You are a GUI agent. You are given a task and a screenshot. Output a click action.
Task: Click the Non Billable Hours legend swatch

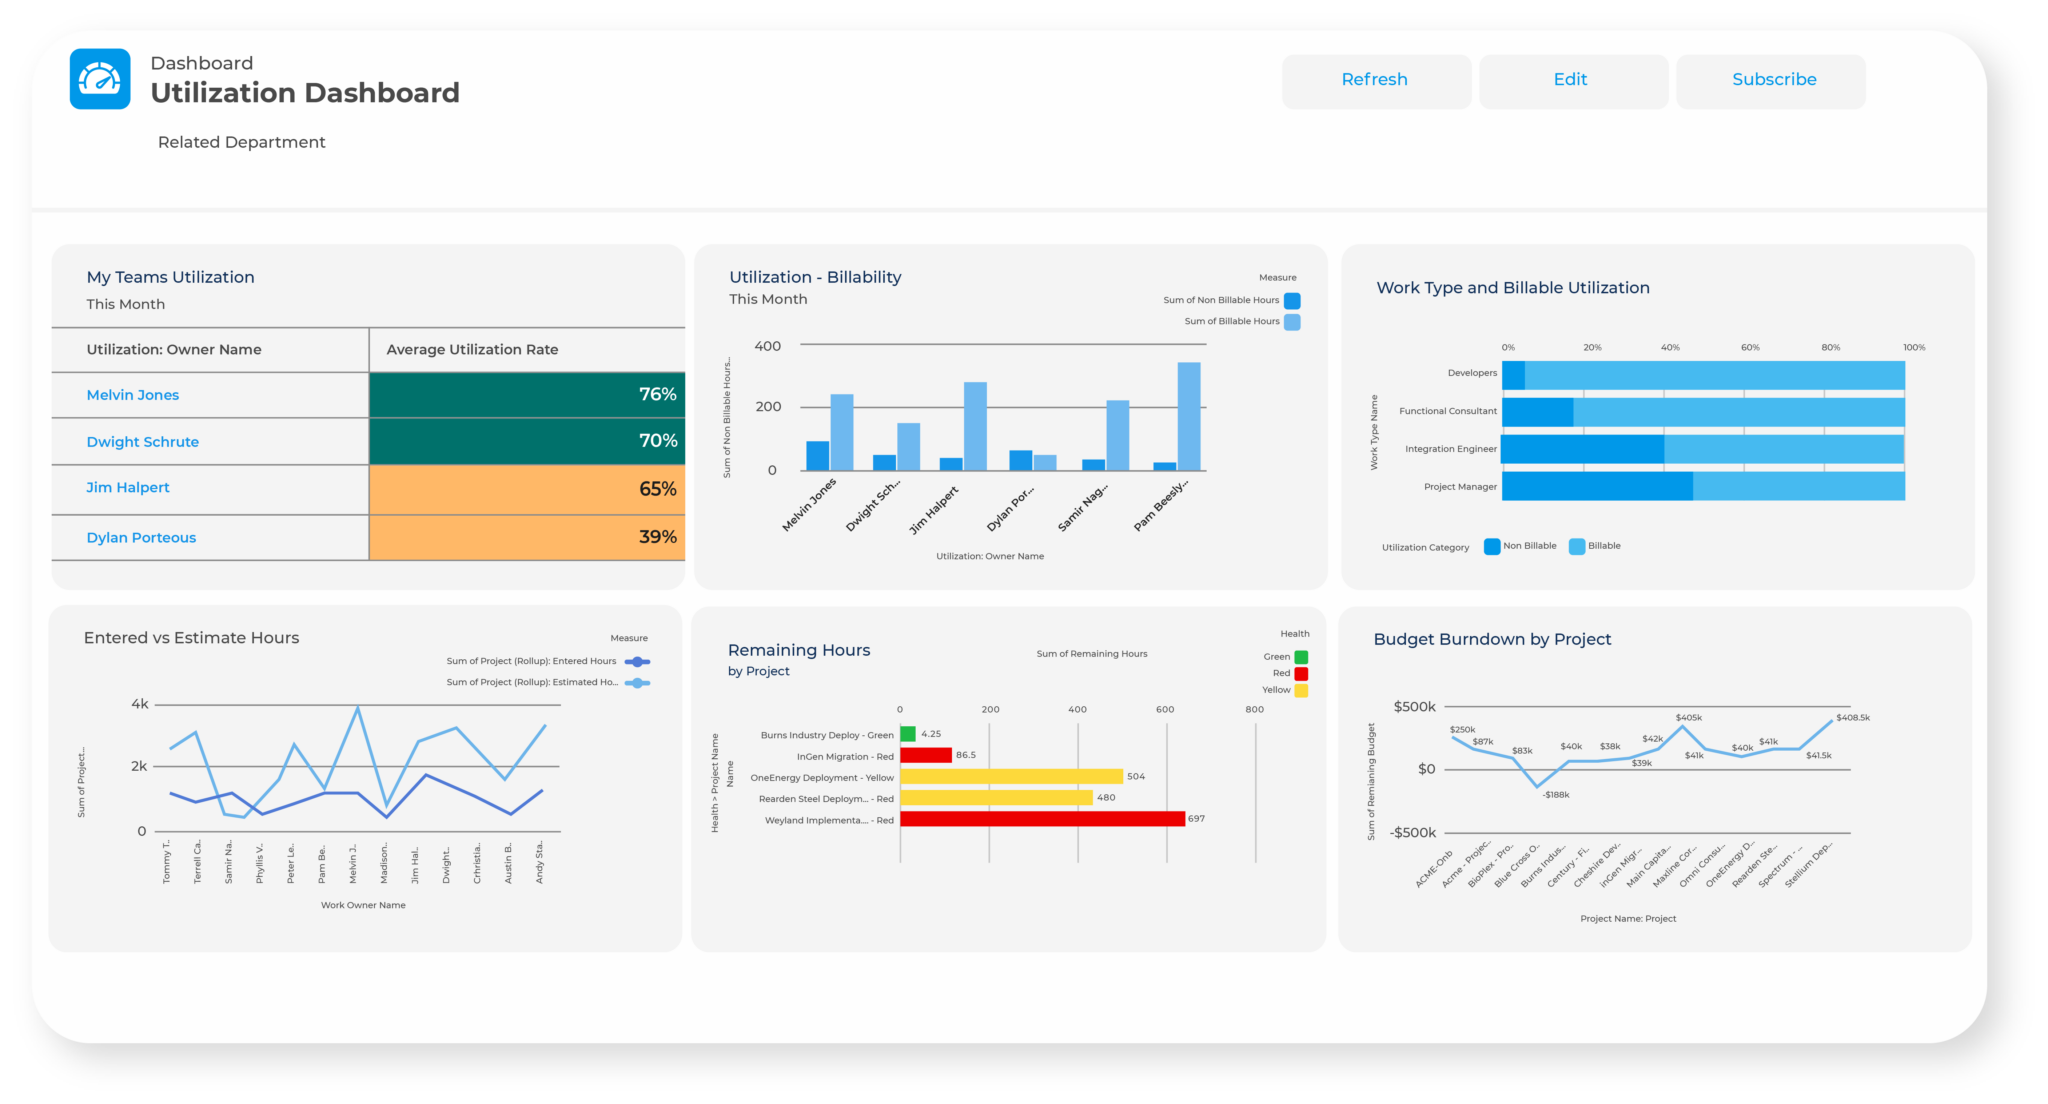click(x=1292, y=301)
